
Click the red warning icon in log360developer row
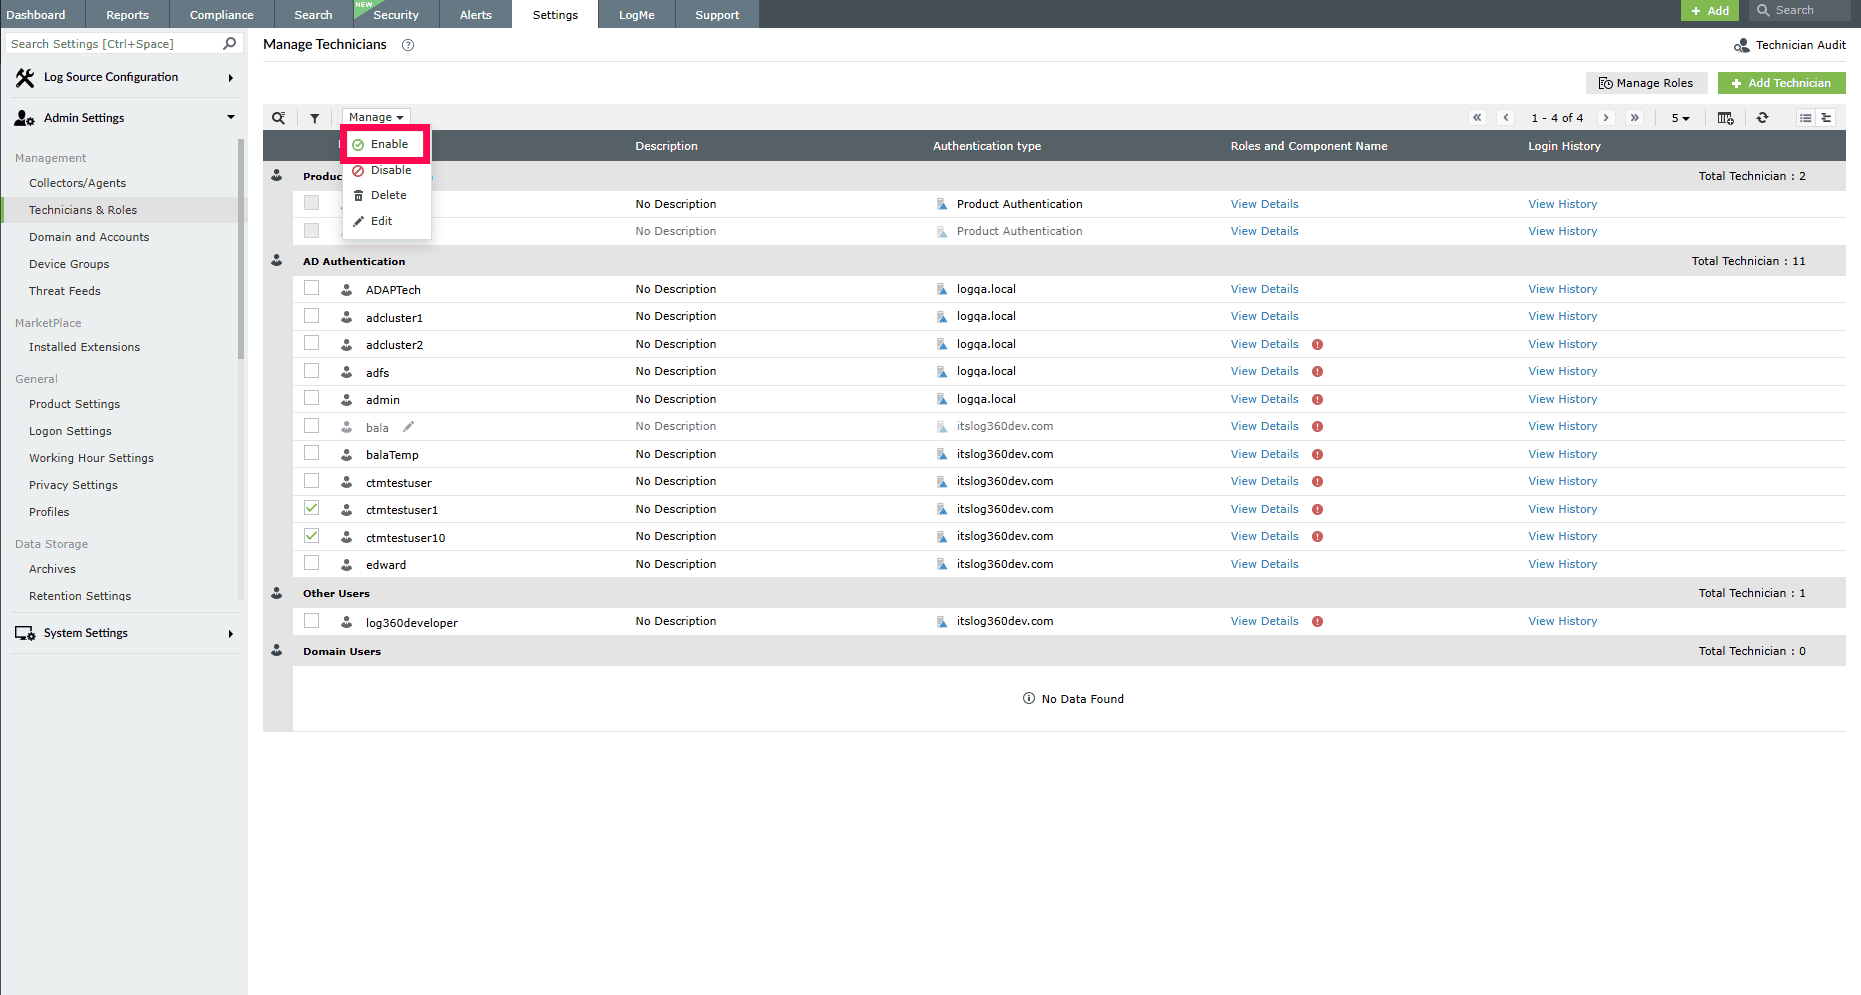(x=1317, y=622)
